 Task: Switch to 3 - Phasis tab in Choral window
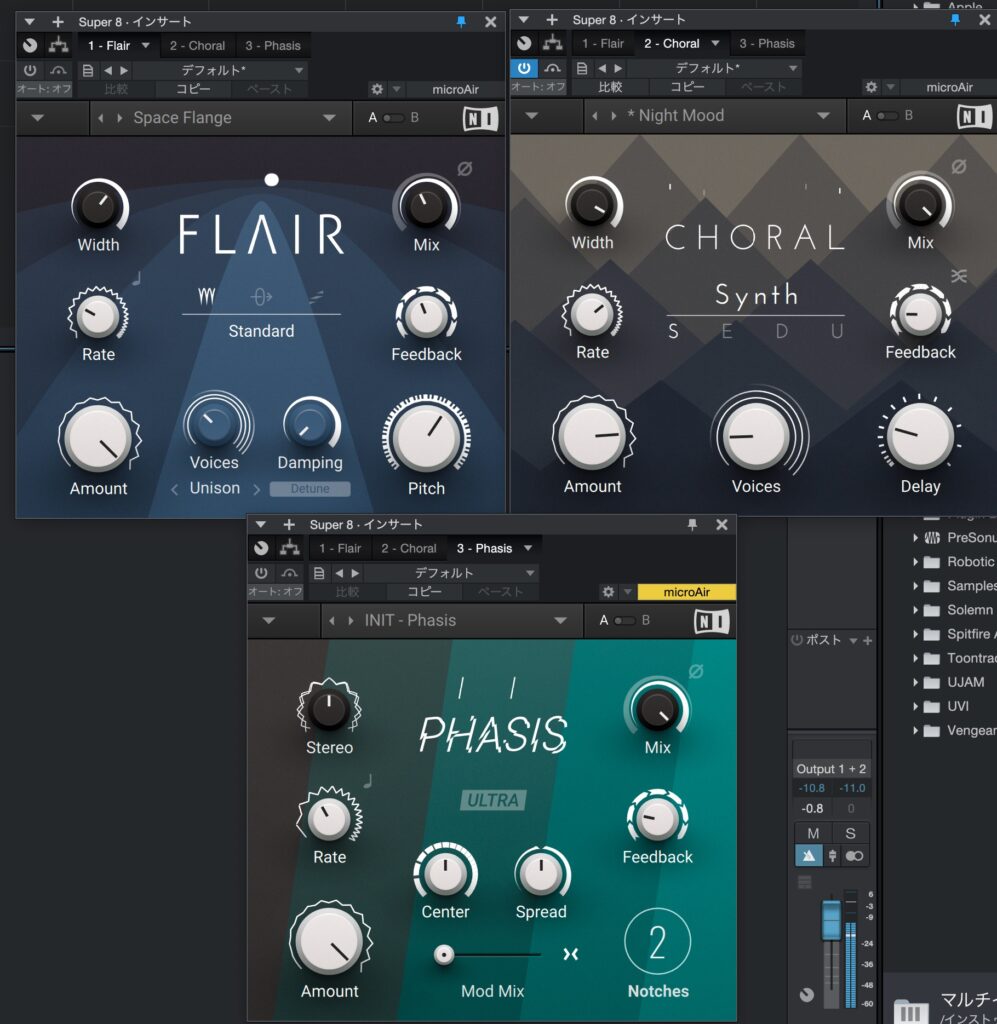(767, 44)
